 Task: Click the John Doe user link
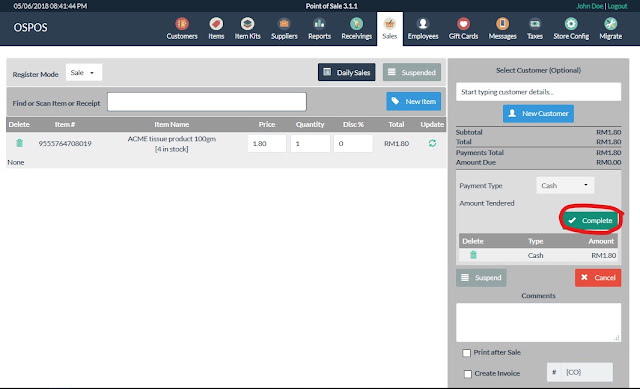[x=589, y=6]
